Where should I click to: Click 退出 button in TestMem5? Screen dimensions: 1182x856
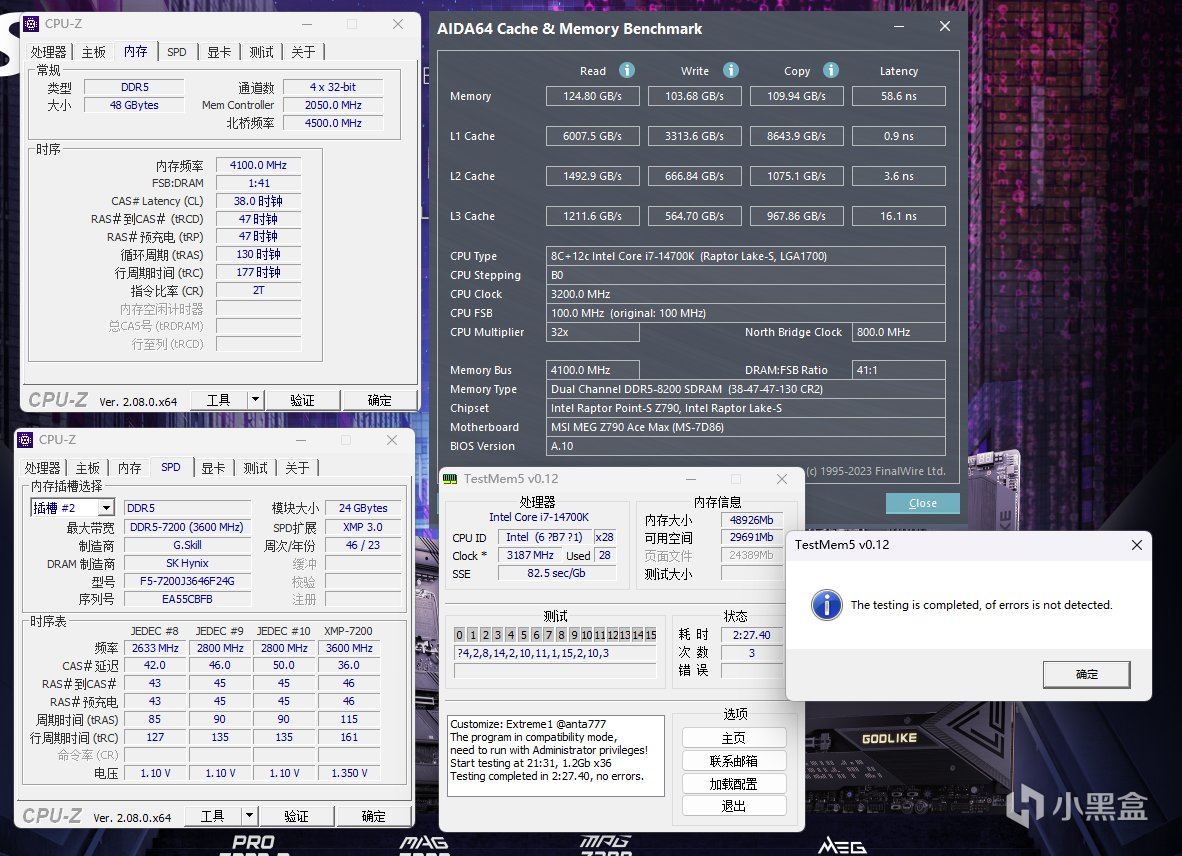click(733, 806)
